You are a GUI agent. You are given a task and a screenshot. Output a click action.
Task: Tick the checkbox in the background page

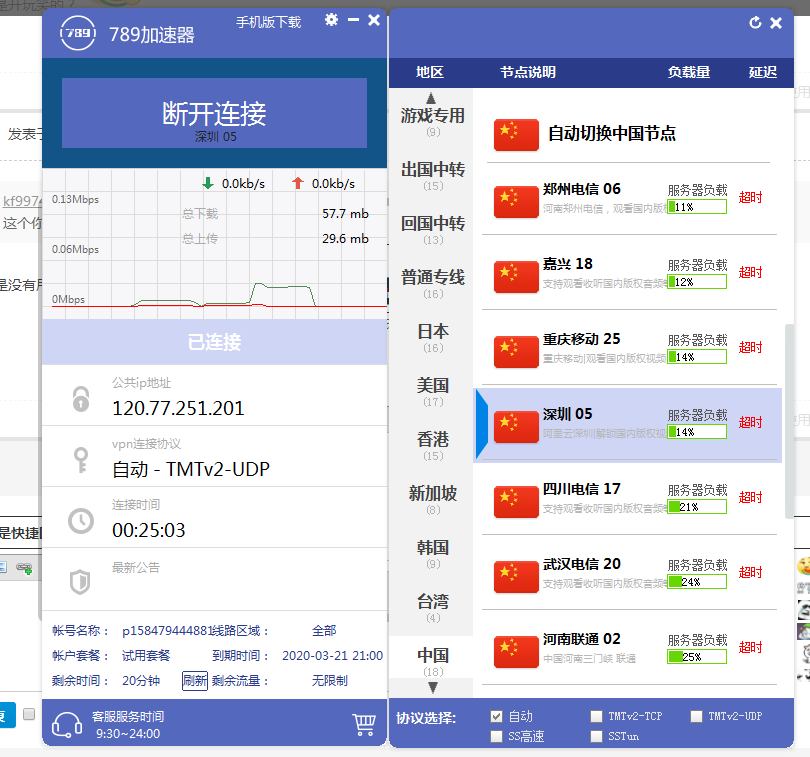point(29,714)
